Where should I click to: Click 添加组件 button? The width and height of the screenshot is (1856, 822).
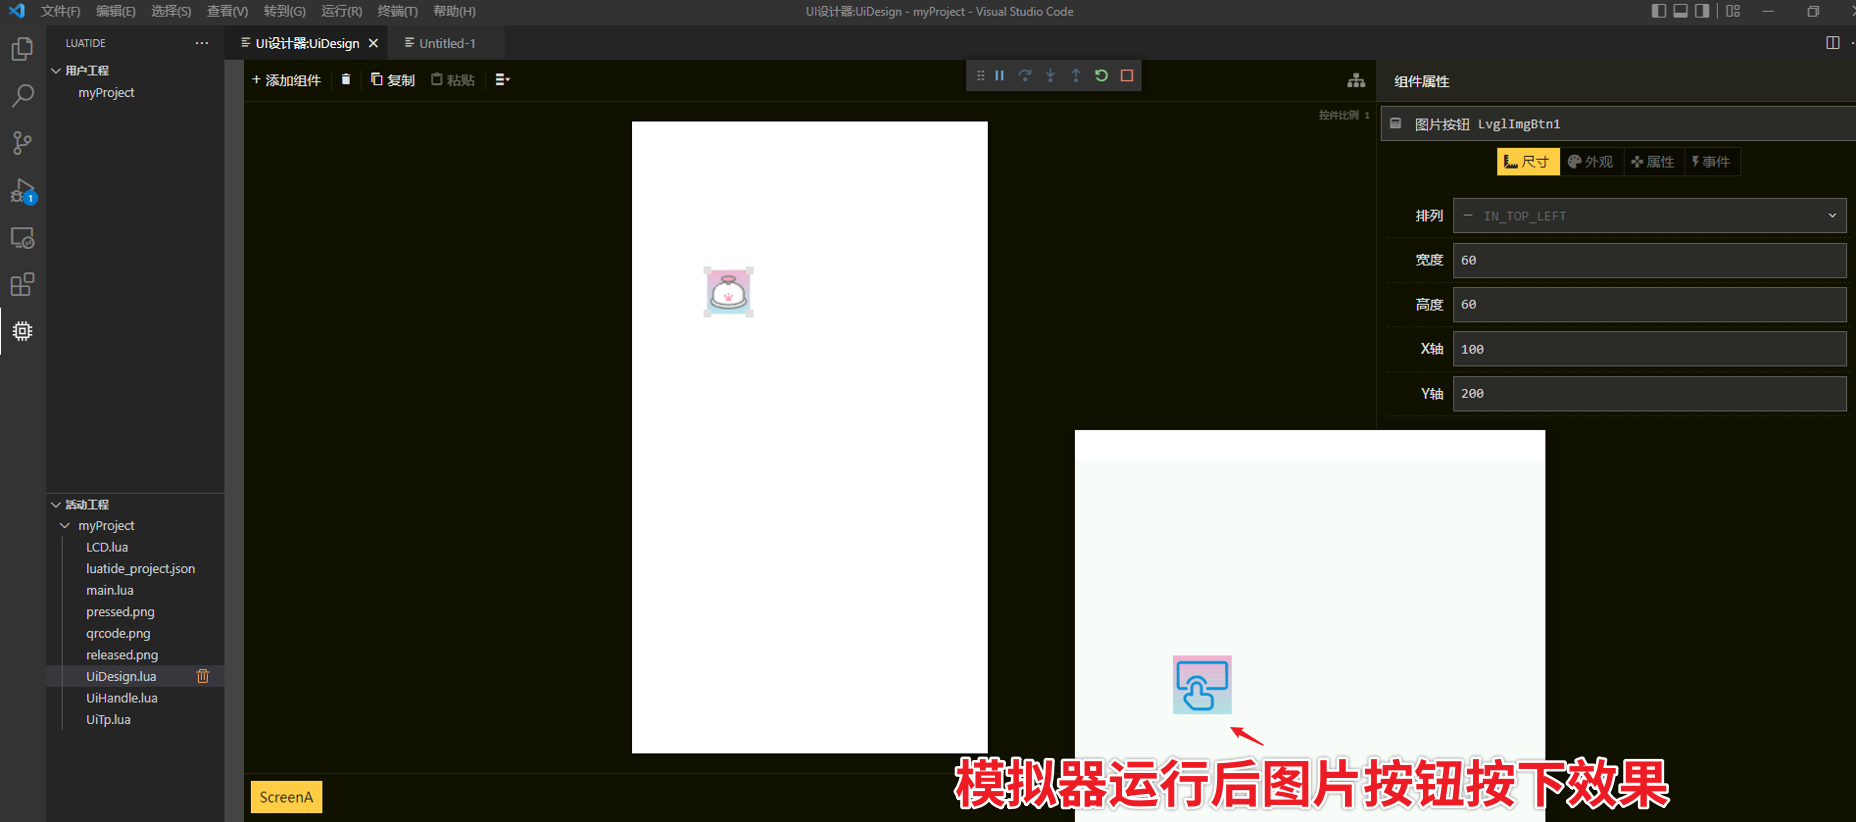click(x=286, y=80)
